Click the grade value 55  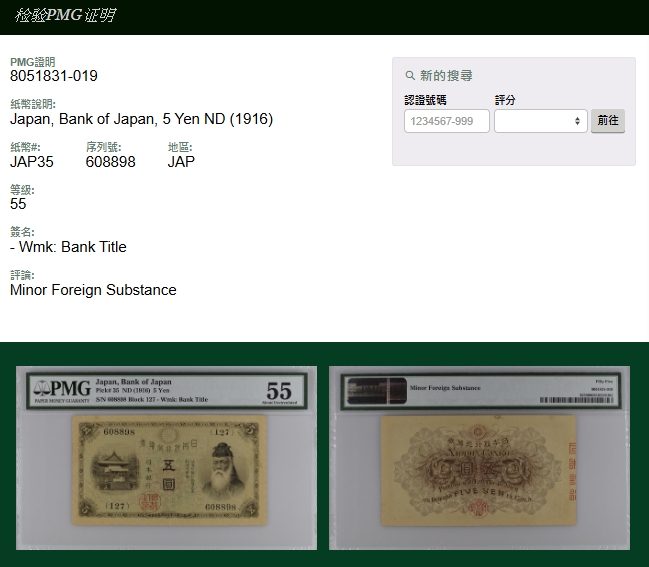18,204
